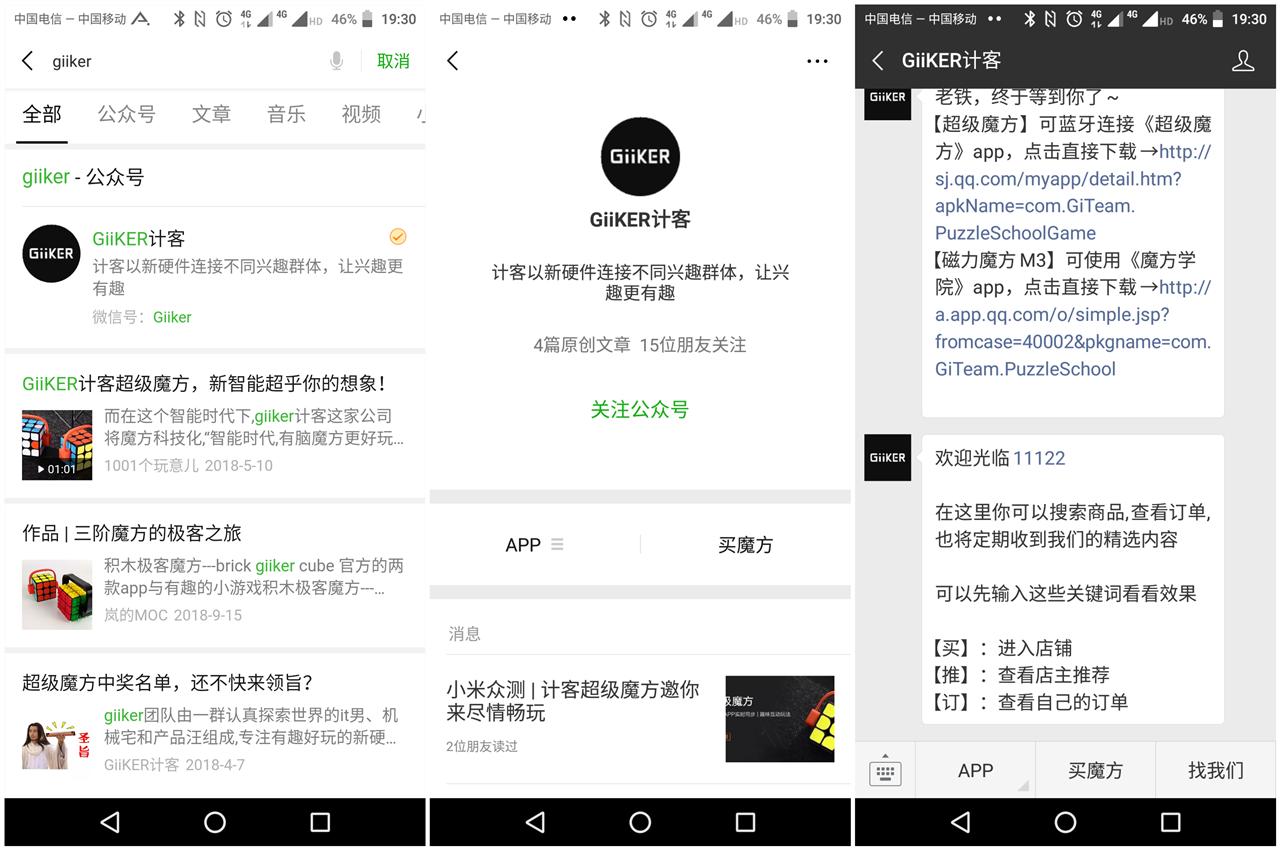Click the WeChat ID value Giiker
This screenshot has width=1280, height=850.
click(172, 317)
